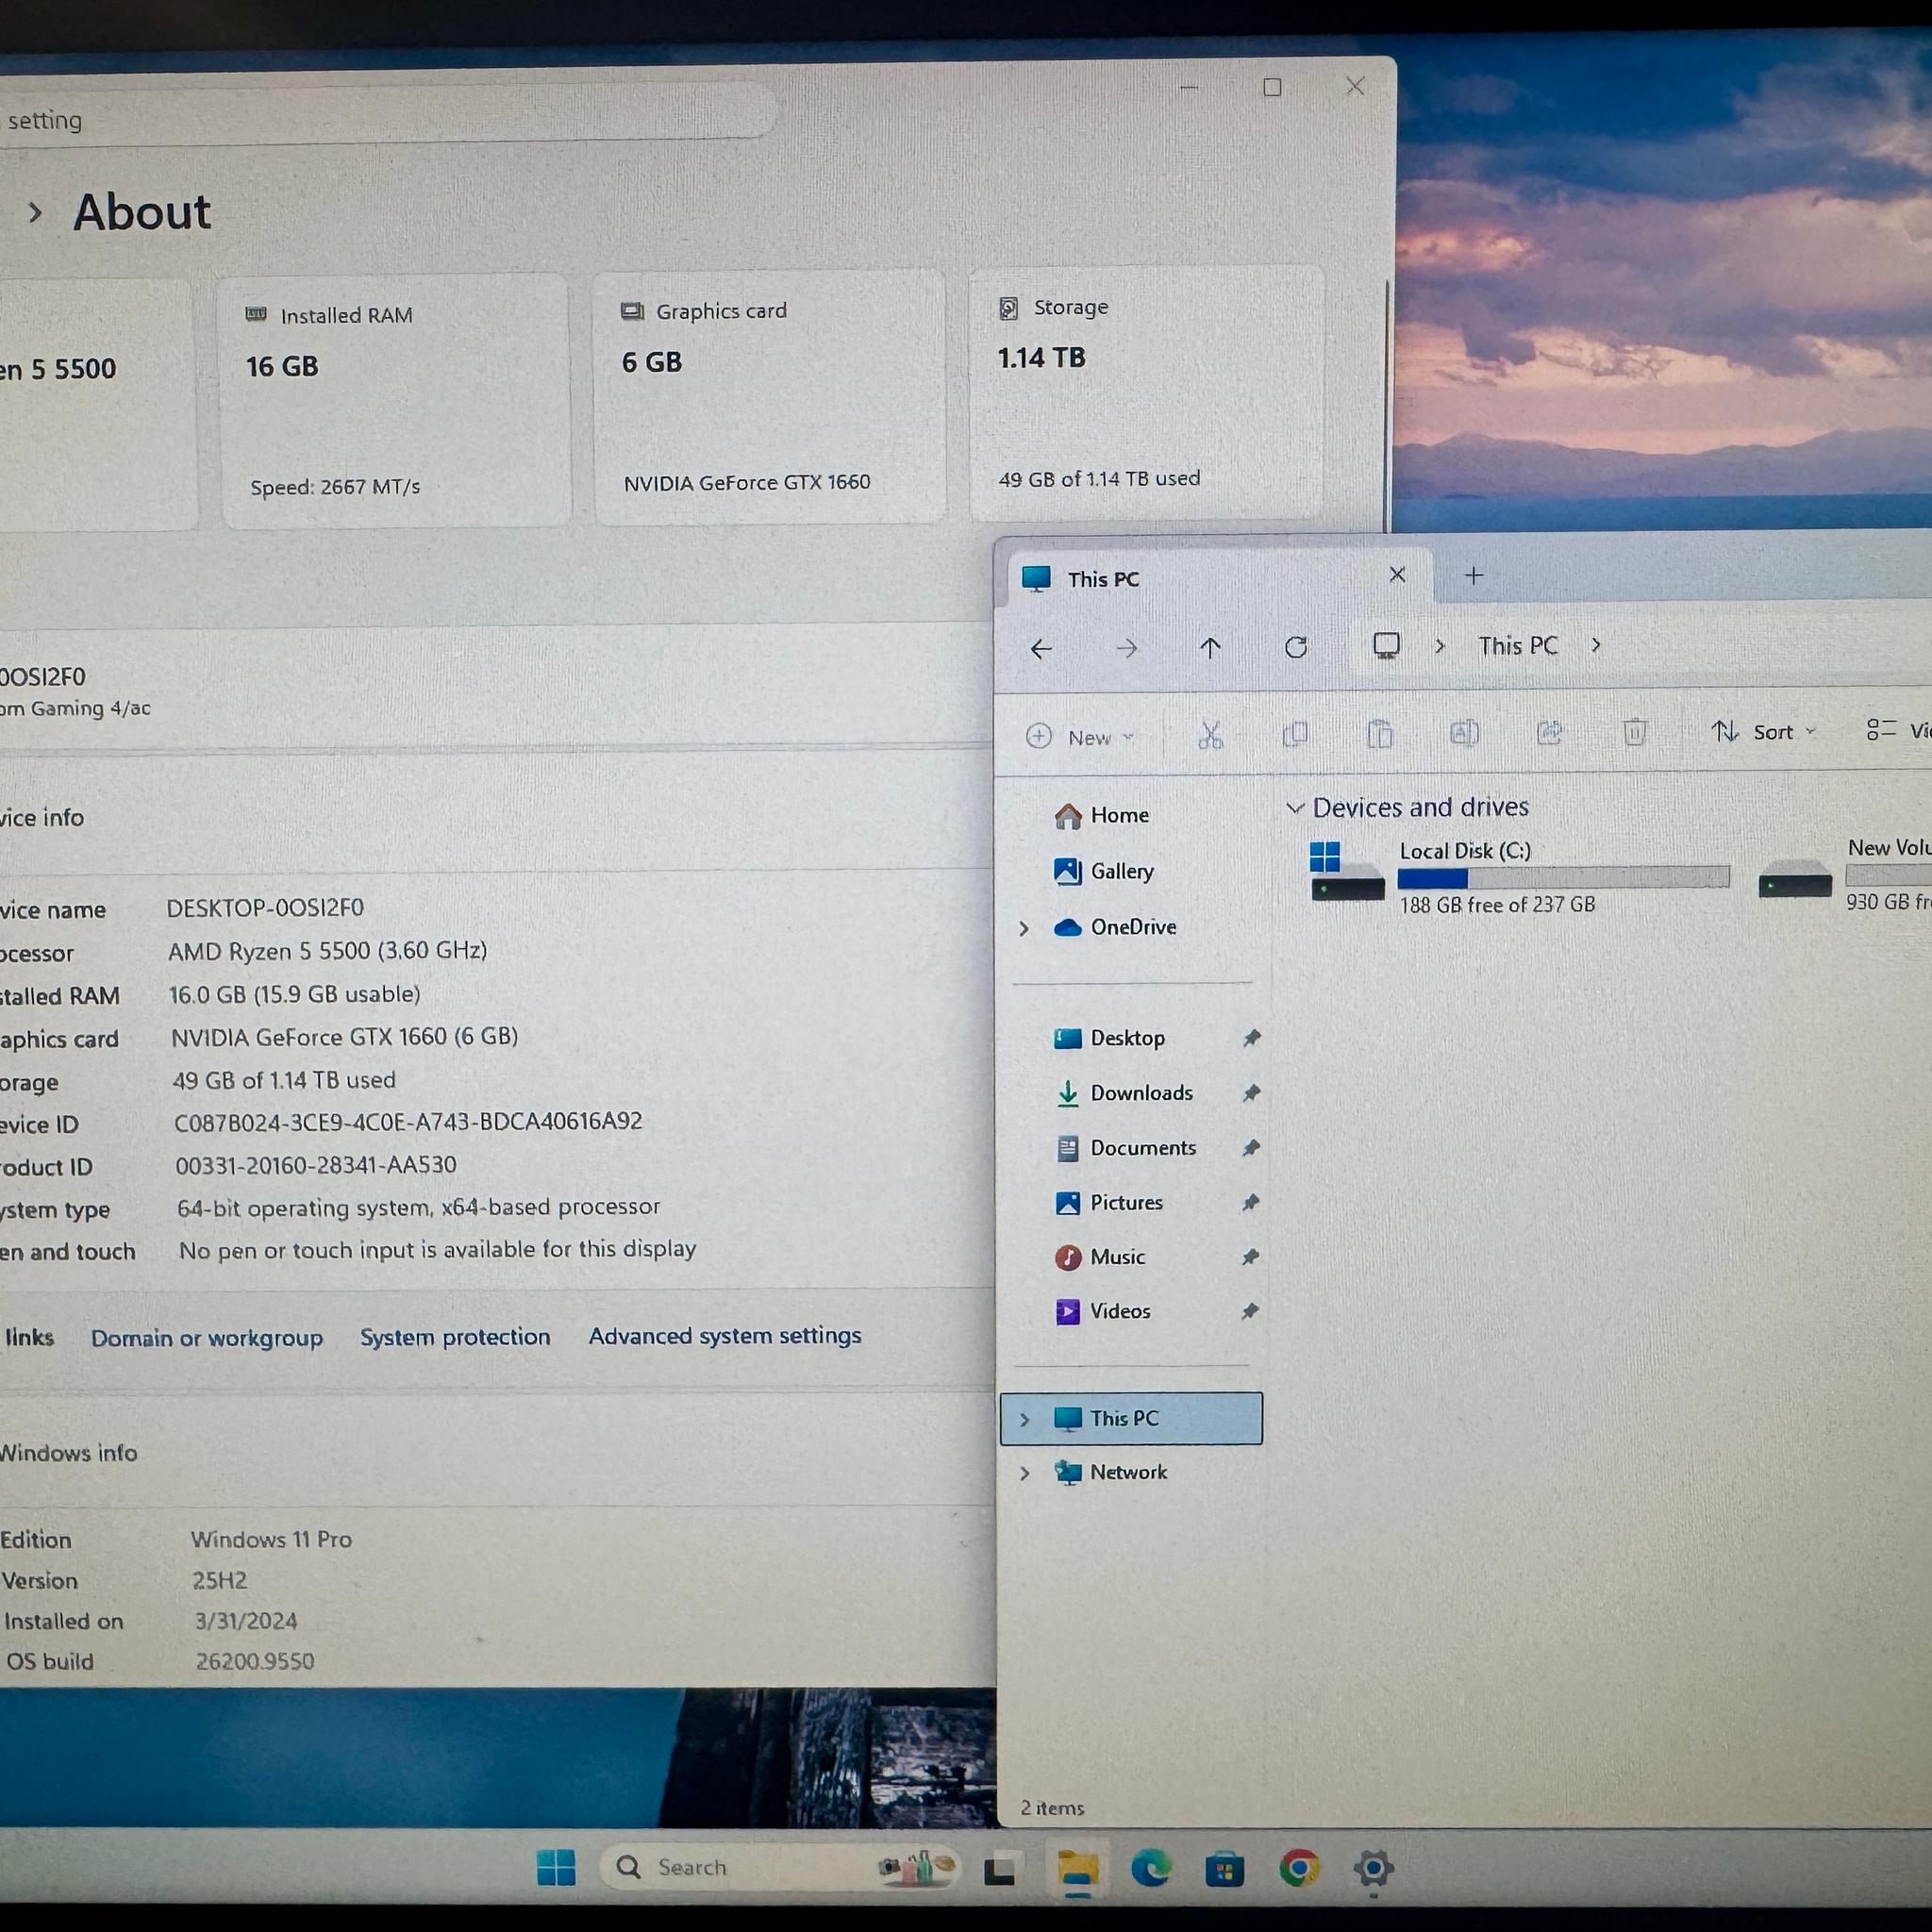The height and width of the screenshot is (1932, 1932).
Task: Open Microsoft Store from the taskbar
Action: (x=1224, y=1868)
